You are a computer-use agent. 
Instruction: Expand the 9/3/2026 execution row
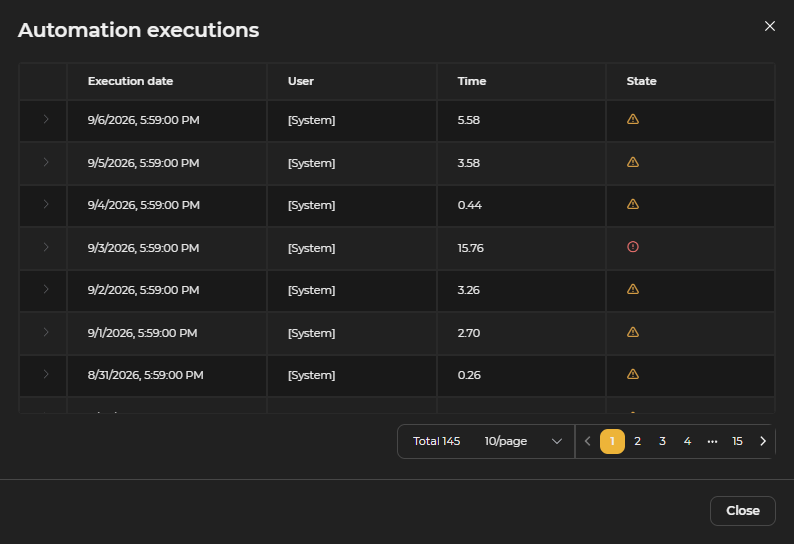tap(46, 247)
